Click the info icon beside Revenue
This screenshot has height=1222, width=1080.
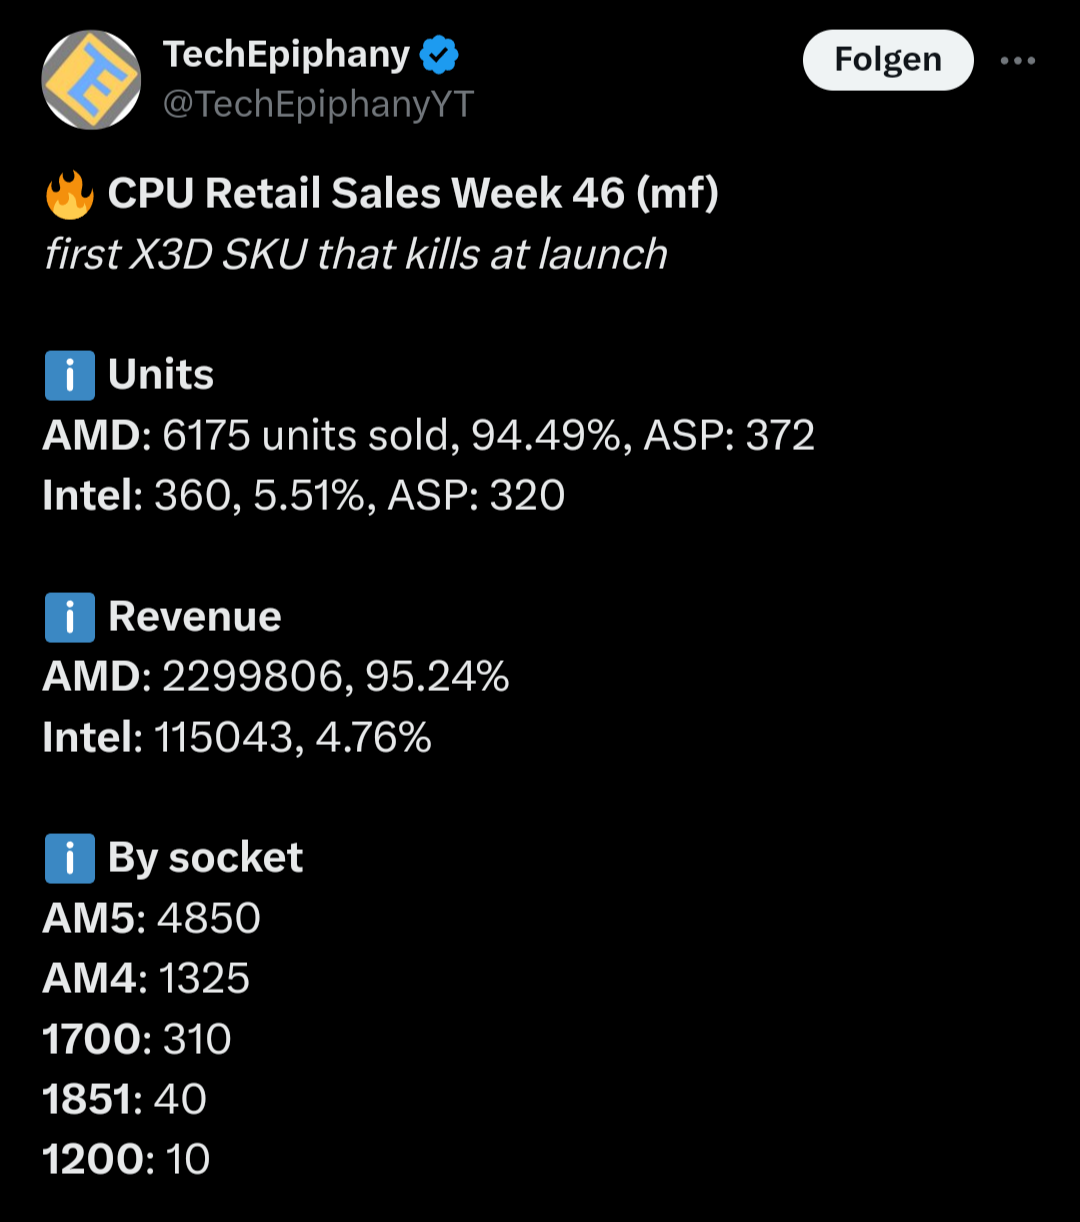click(70, 617)
